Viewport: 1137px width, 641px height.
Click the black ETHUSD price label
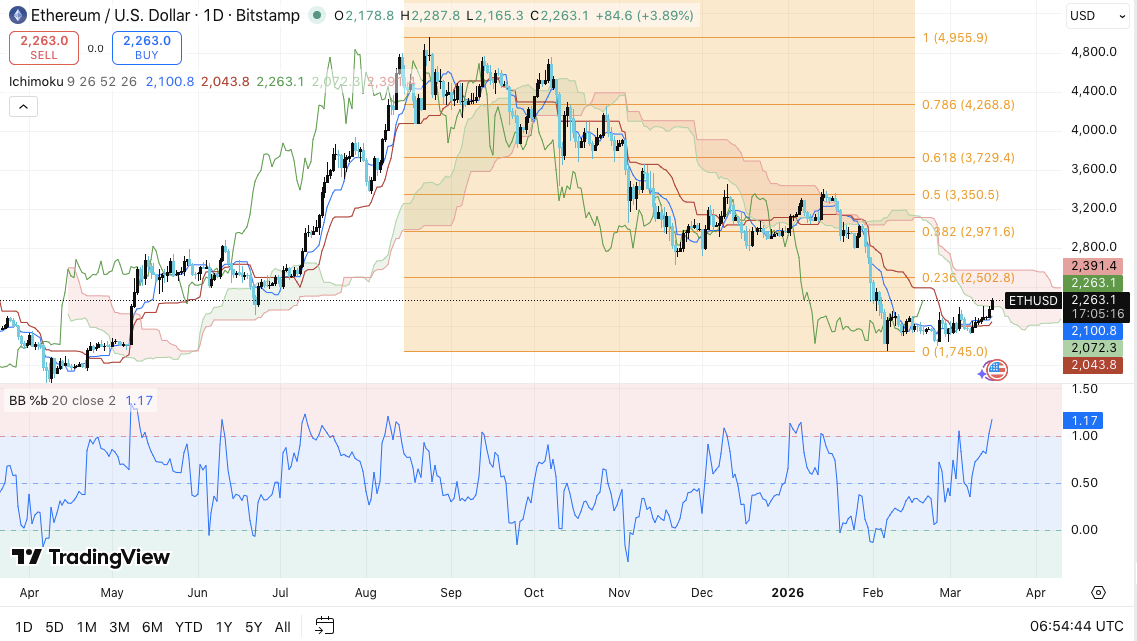tap(1032, 301)
